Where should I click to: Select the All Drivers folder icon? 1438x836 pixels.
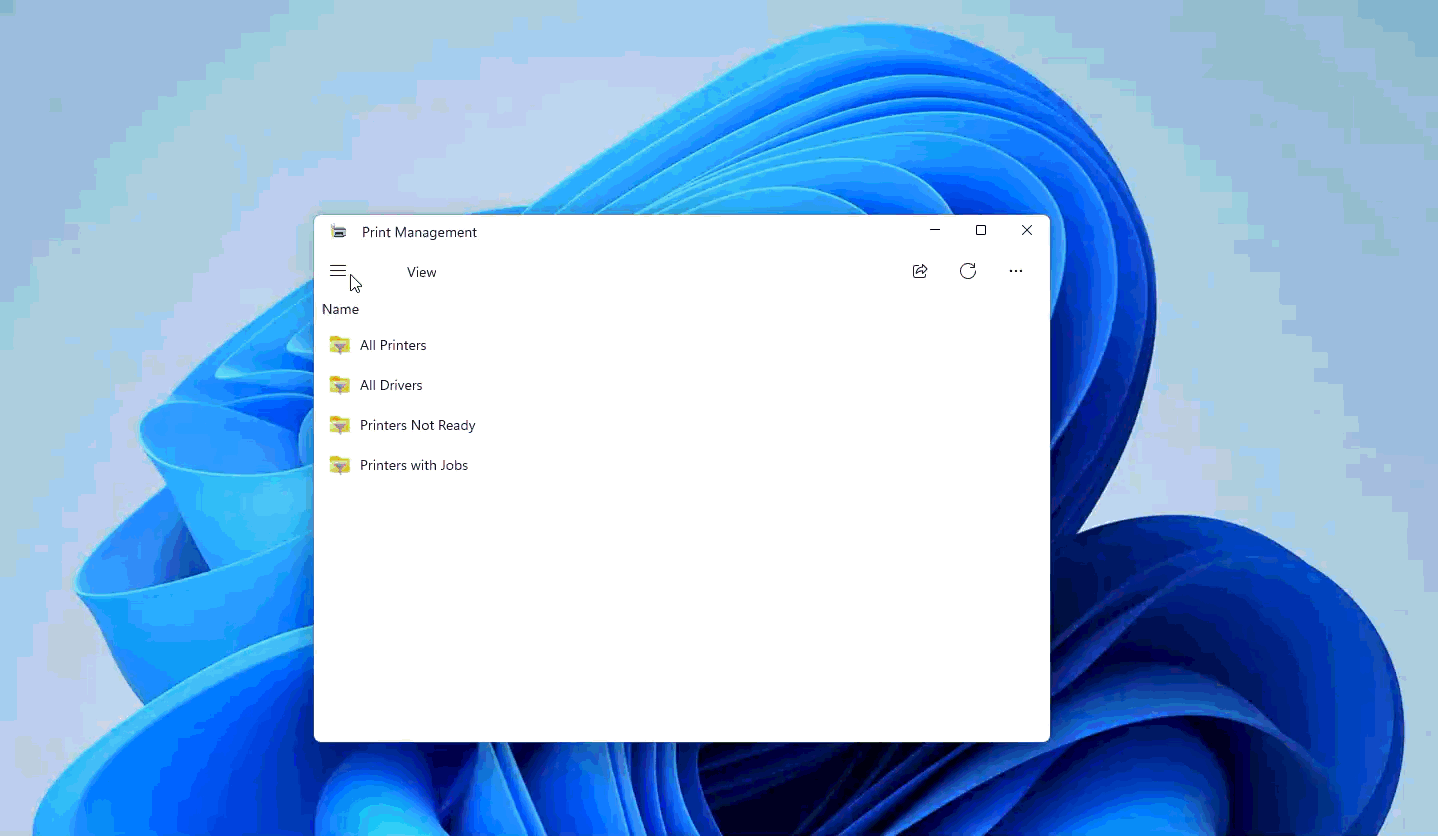(x=340, y=385)
